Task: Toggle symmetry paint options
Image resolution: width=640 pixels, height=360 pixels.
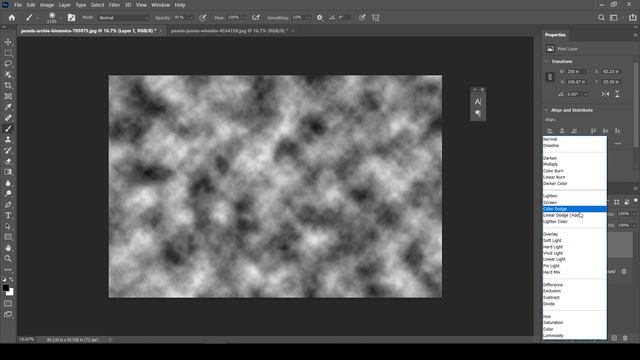Action: point(376,18)
